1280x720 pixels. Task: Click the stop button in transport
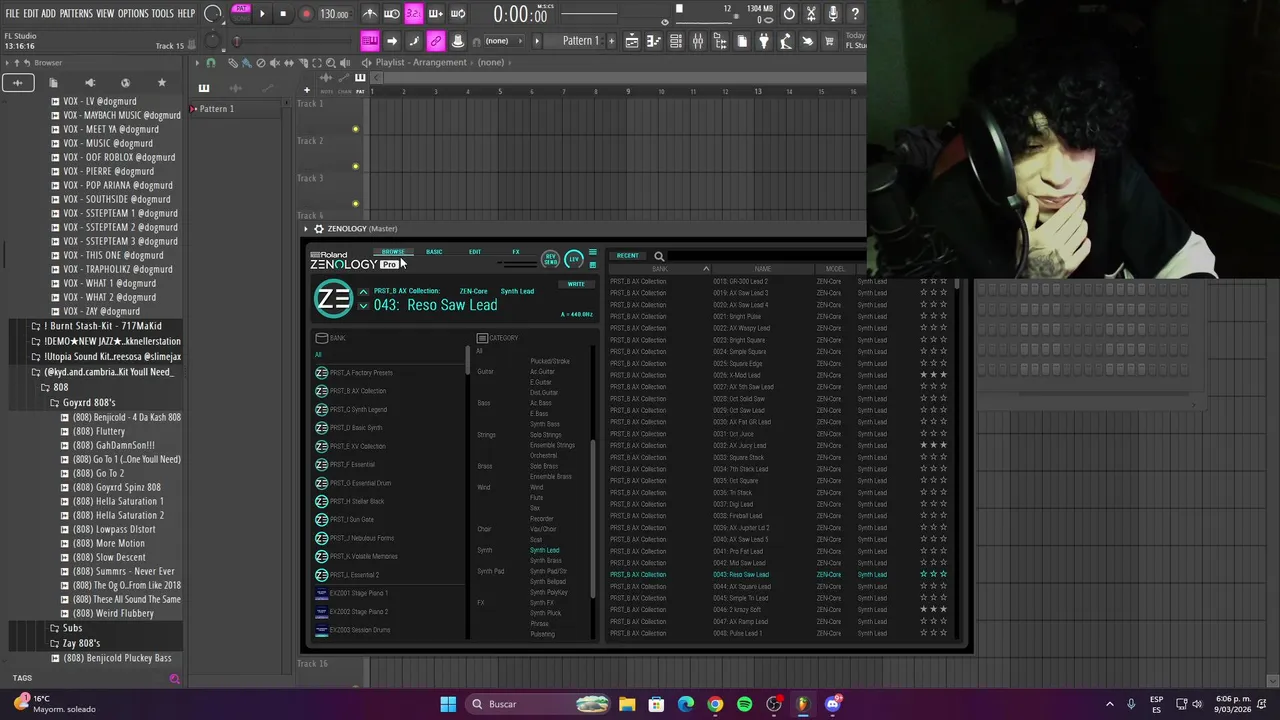pyautogui.click(x=283, y=14)
